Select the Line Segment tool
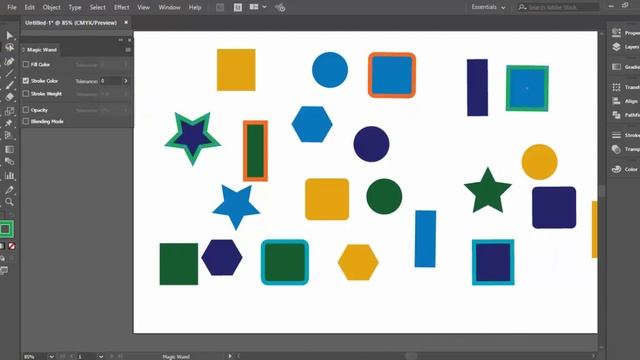Screen dimensions: 640x360 (9, 73)
